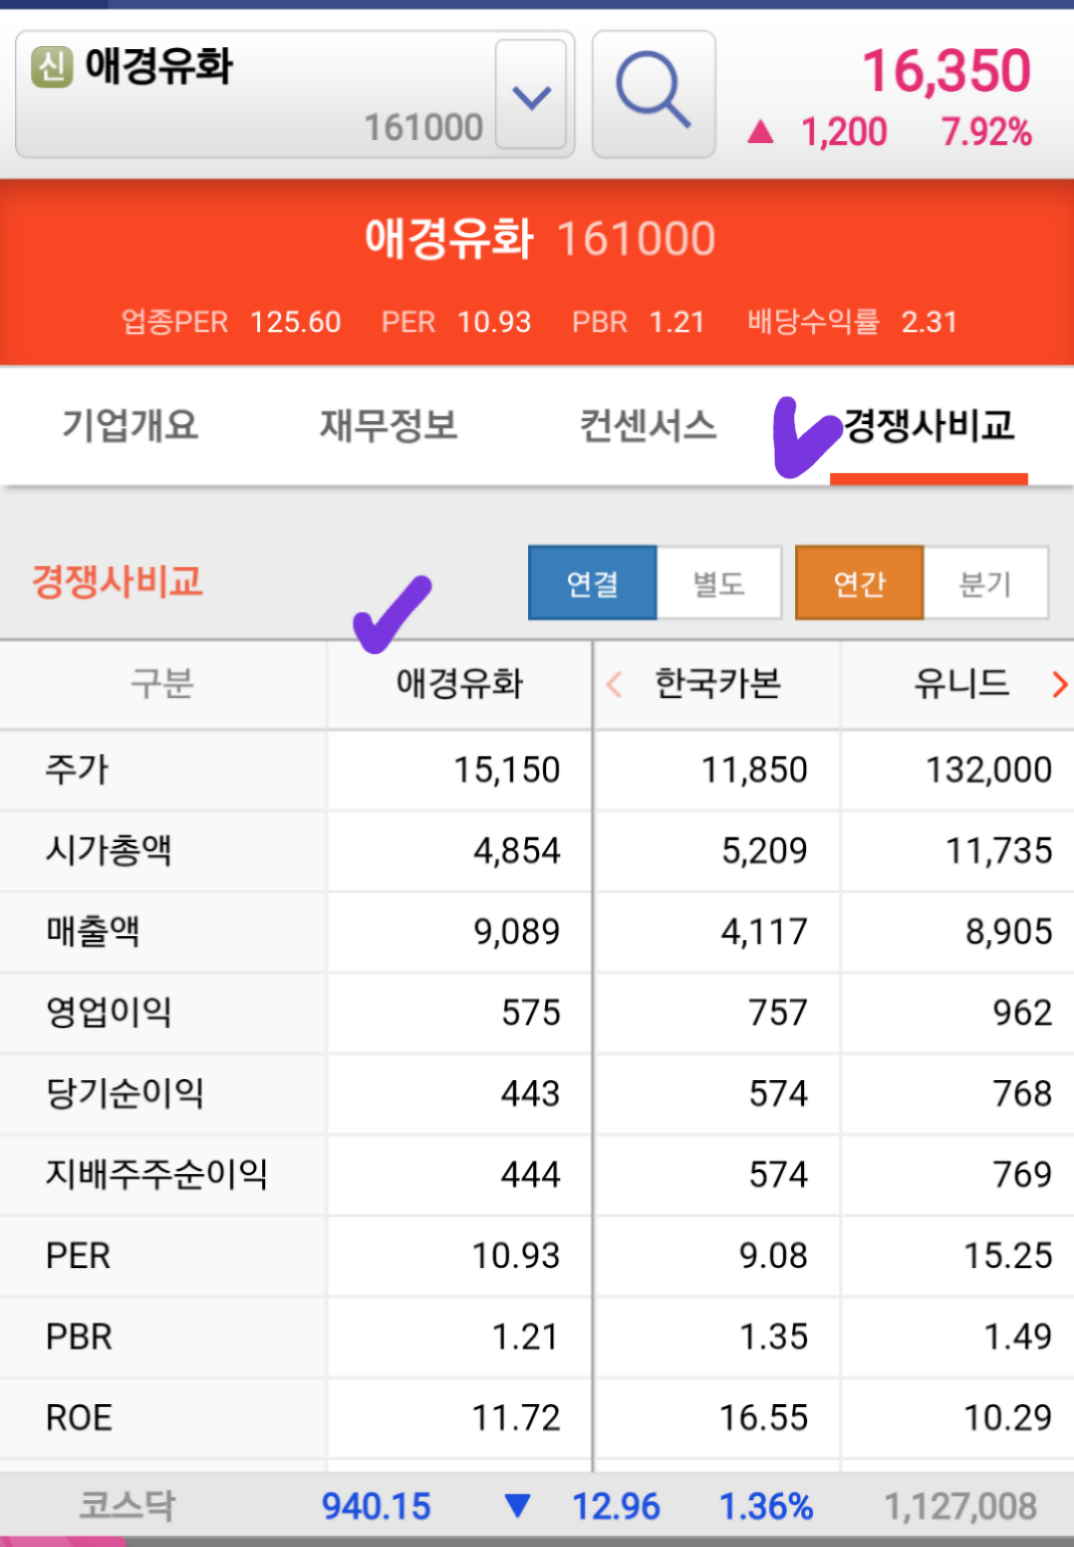The image size is (1074, 1547).
Task: Switch to the 컨센서스 tab
Action: pos(648,426)
